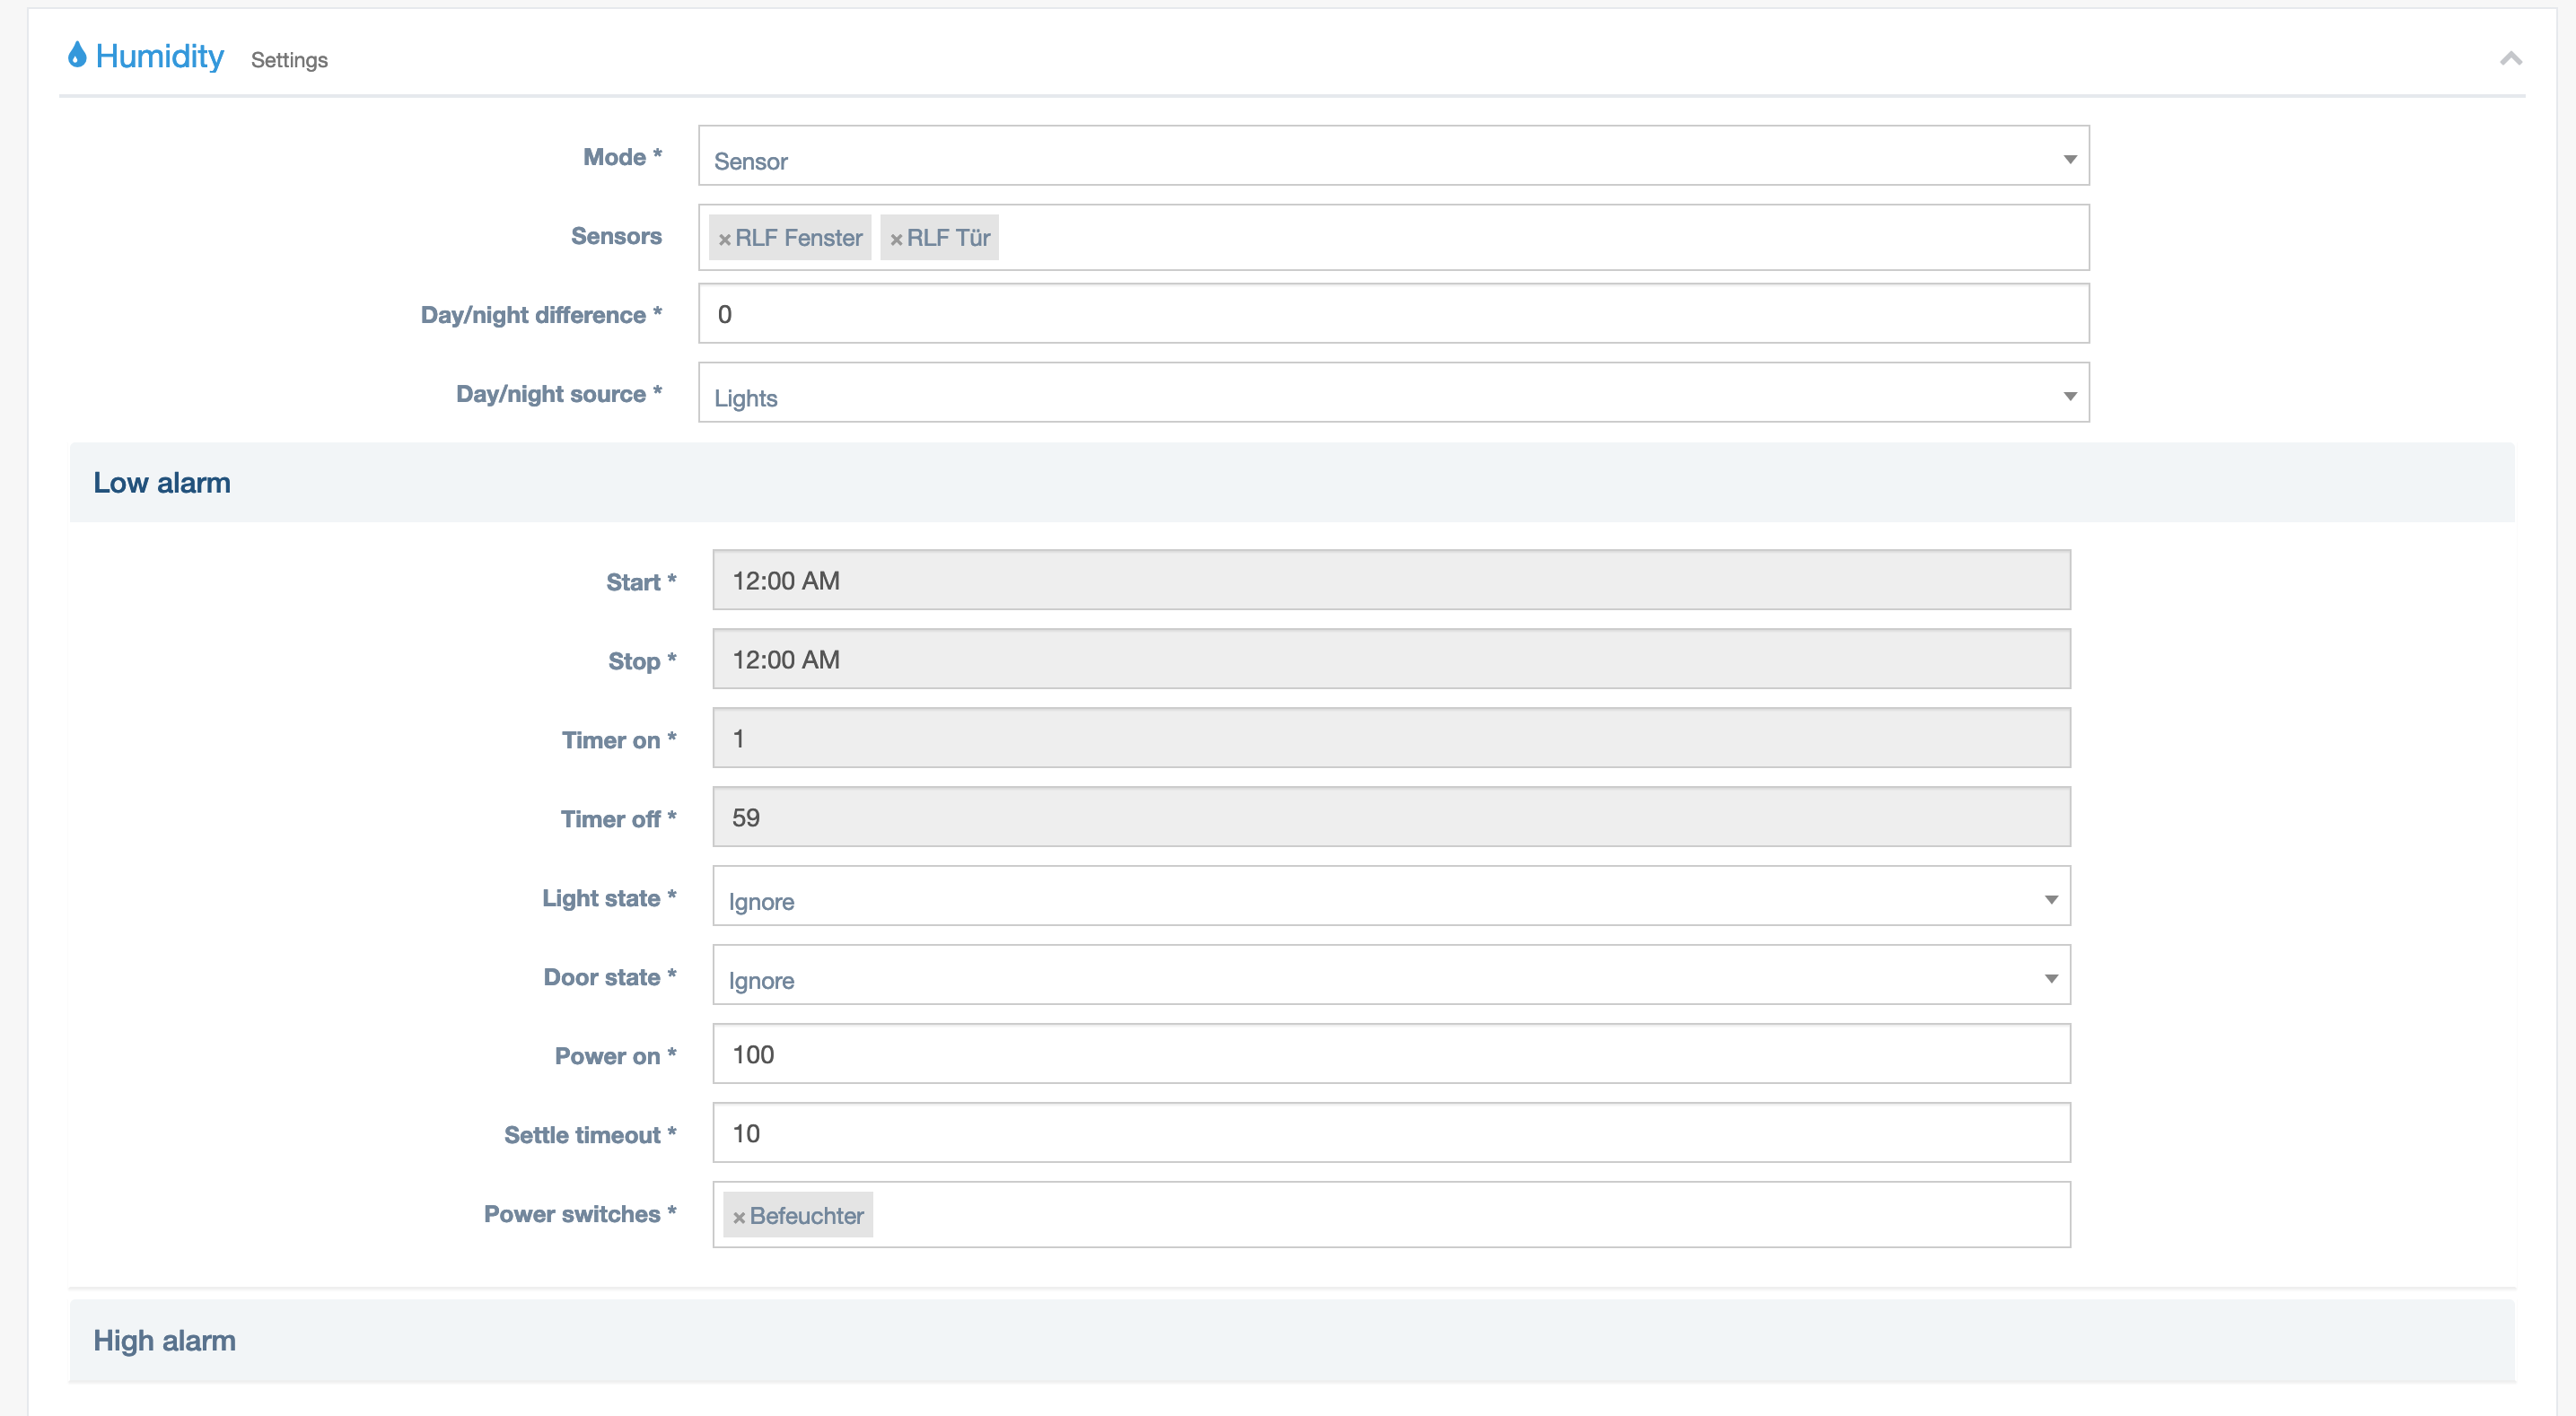Remove the Befeuchter power switch tag
Screen dimensions: 2576x1416
click(x=739, y=1217)
